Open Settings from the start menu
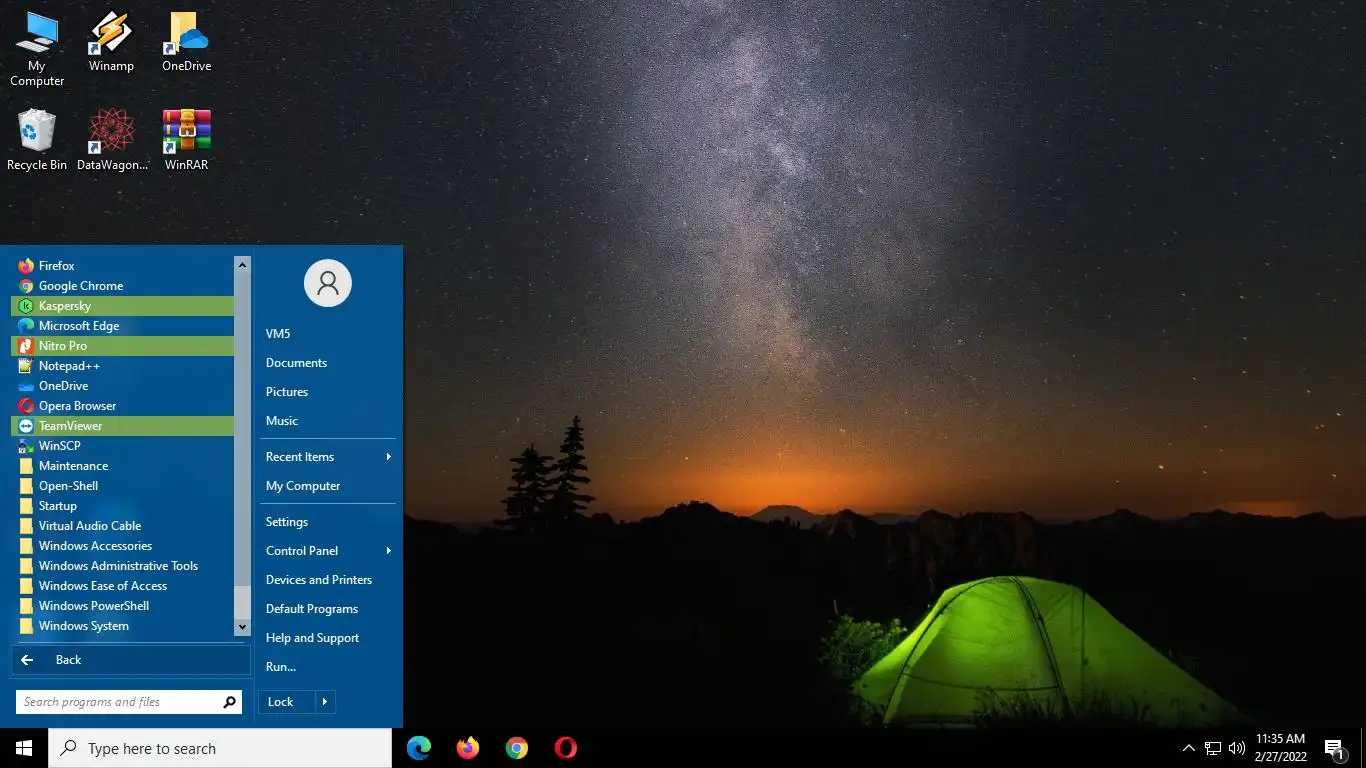The image size is (1366, 768). click(328, 522)
